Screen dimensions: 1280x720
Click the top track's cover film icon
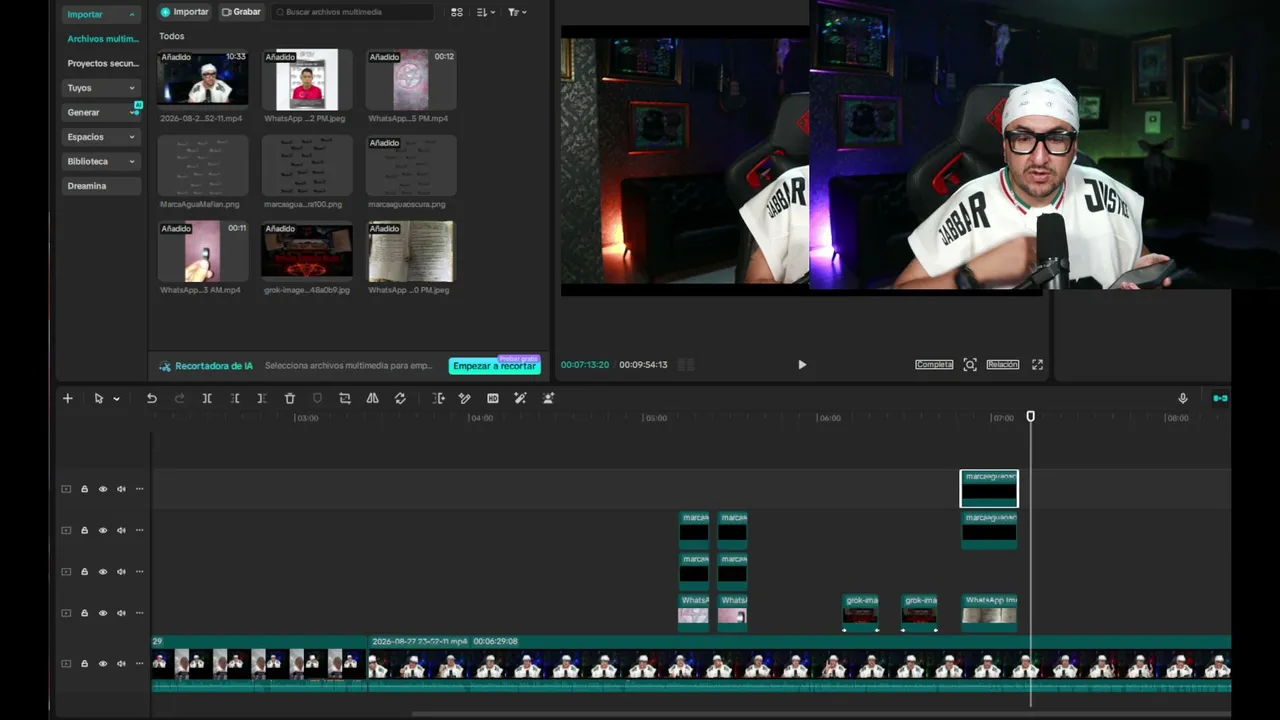point(66,489)
